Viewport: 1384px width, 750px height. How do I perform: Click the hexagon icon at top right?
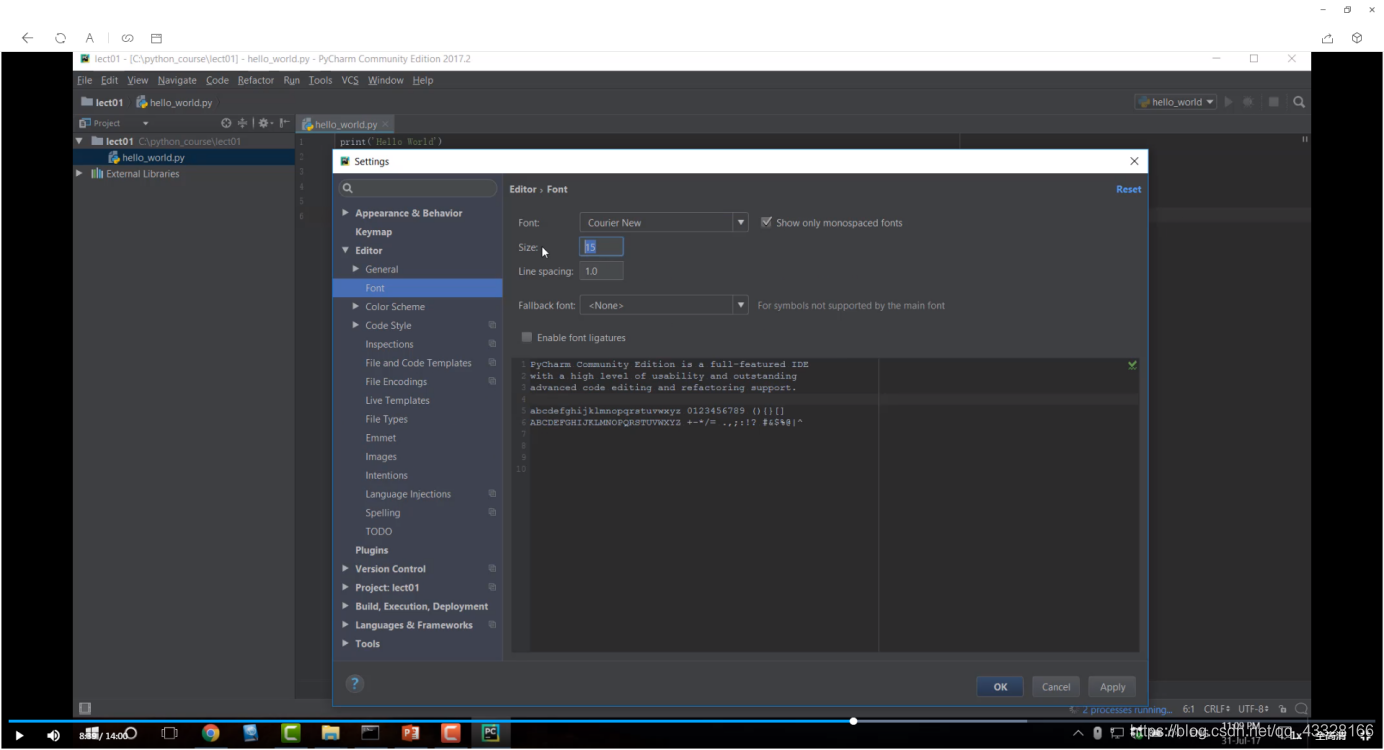point(1357,38)
